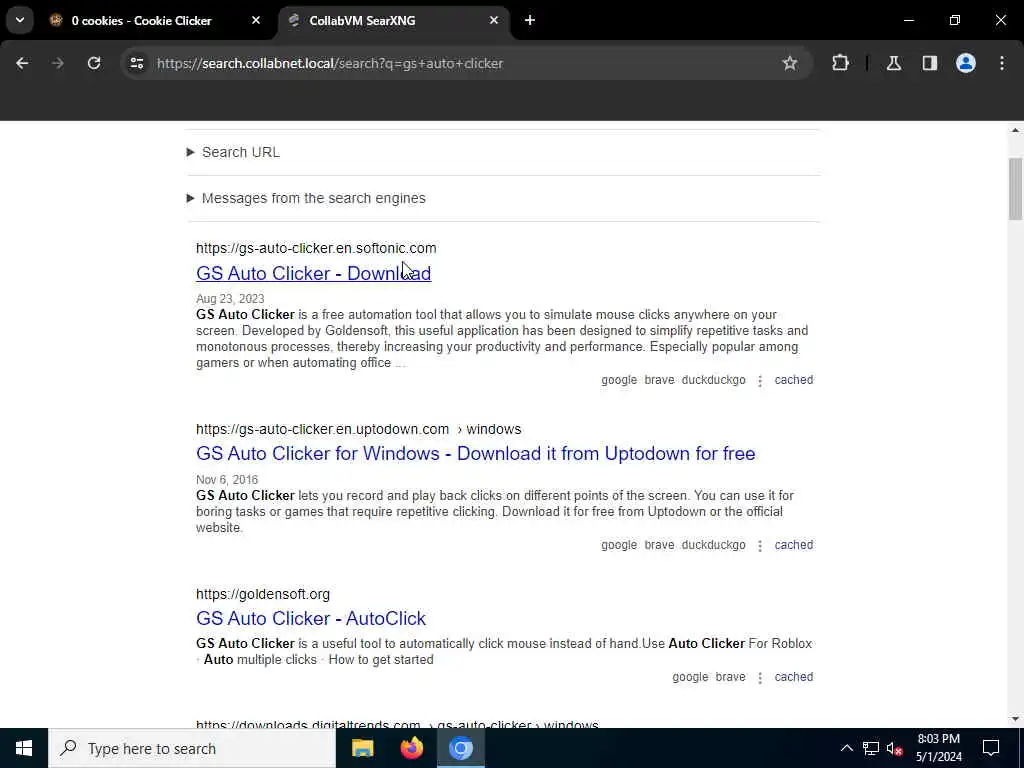Open cached version of Softonic result
Image resolution: width=1024 pixels, height=768 pixels.
tap(793, 380)
